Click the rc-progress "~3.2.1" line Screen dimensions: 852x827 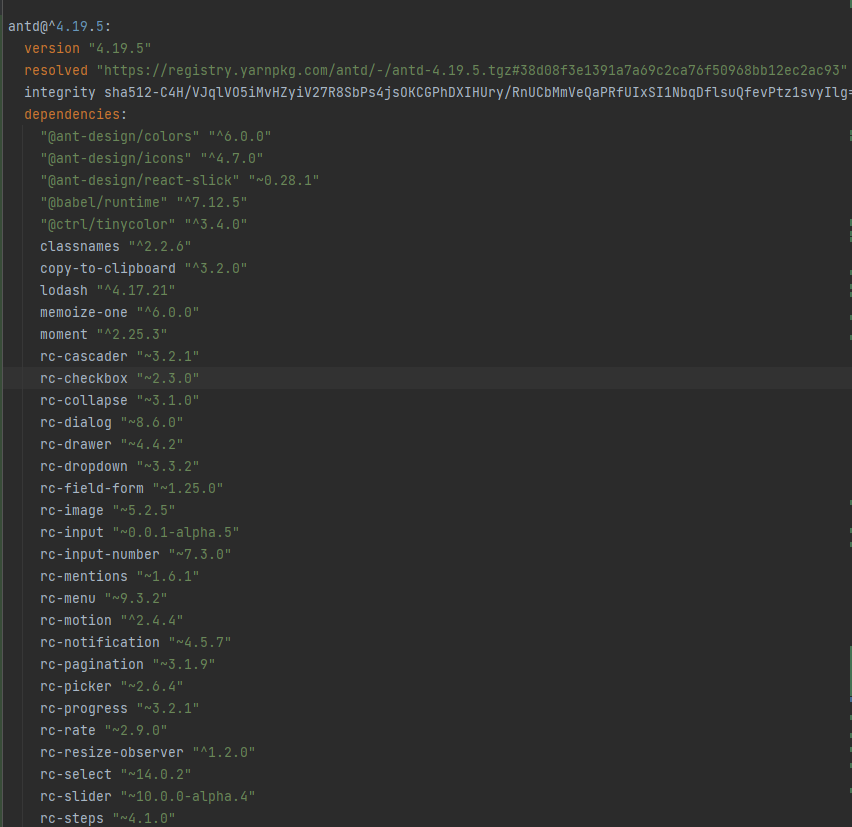120,709
